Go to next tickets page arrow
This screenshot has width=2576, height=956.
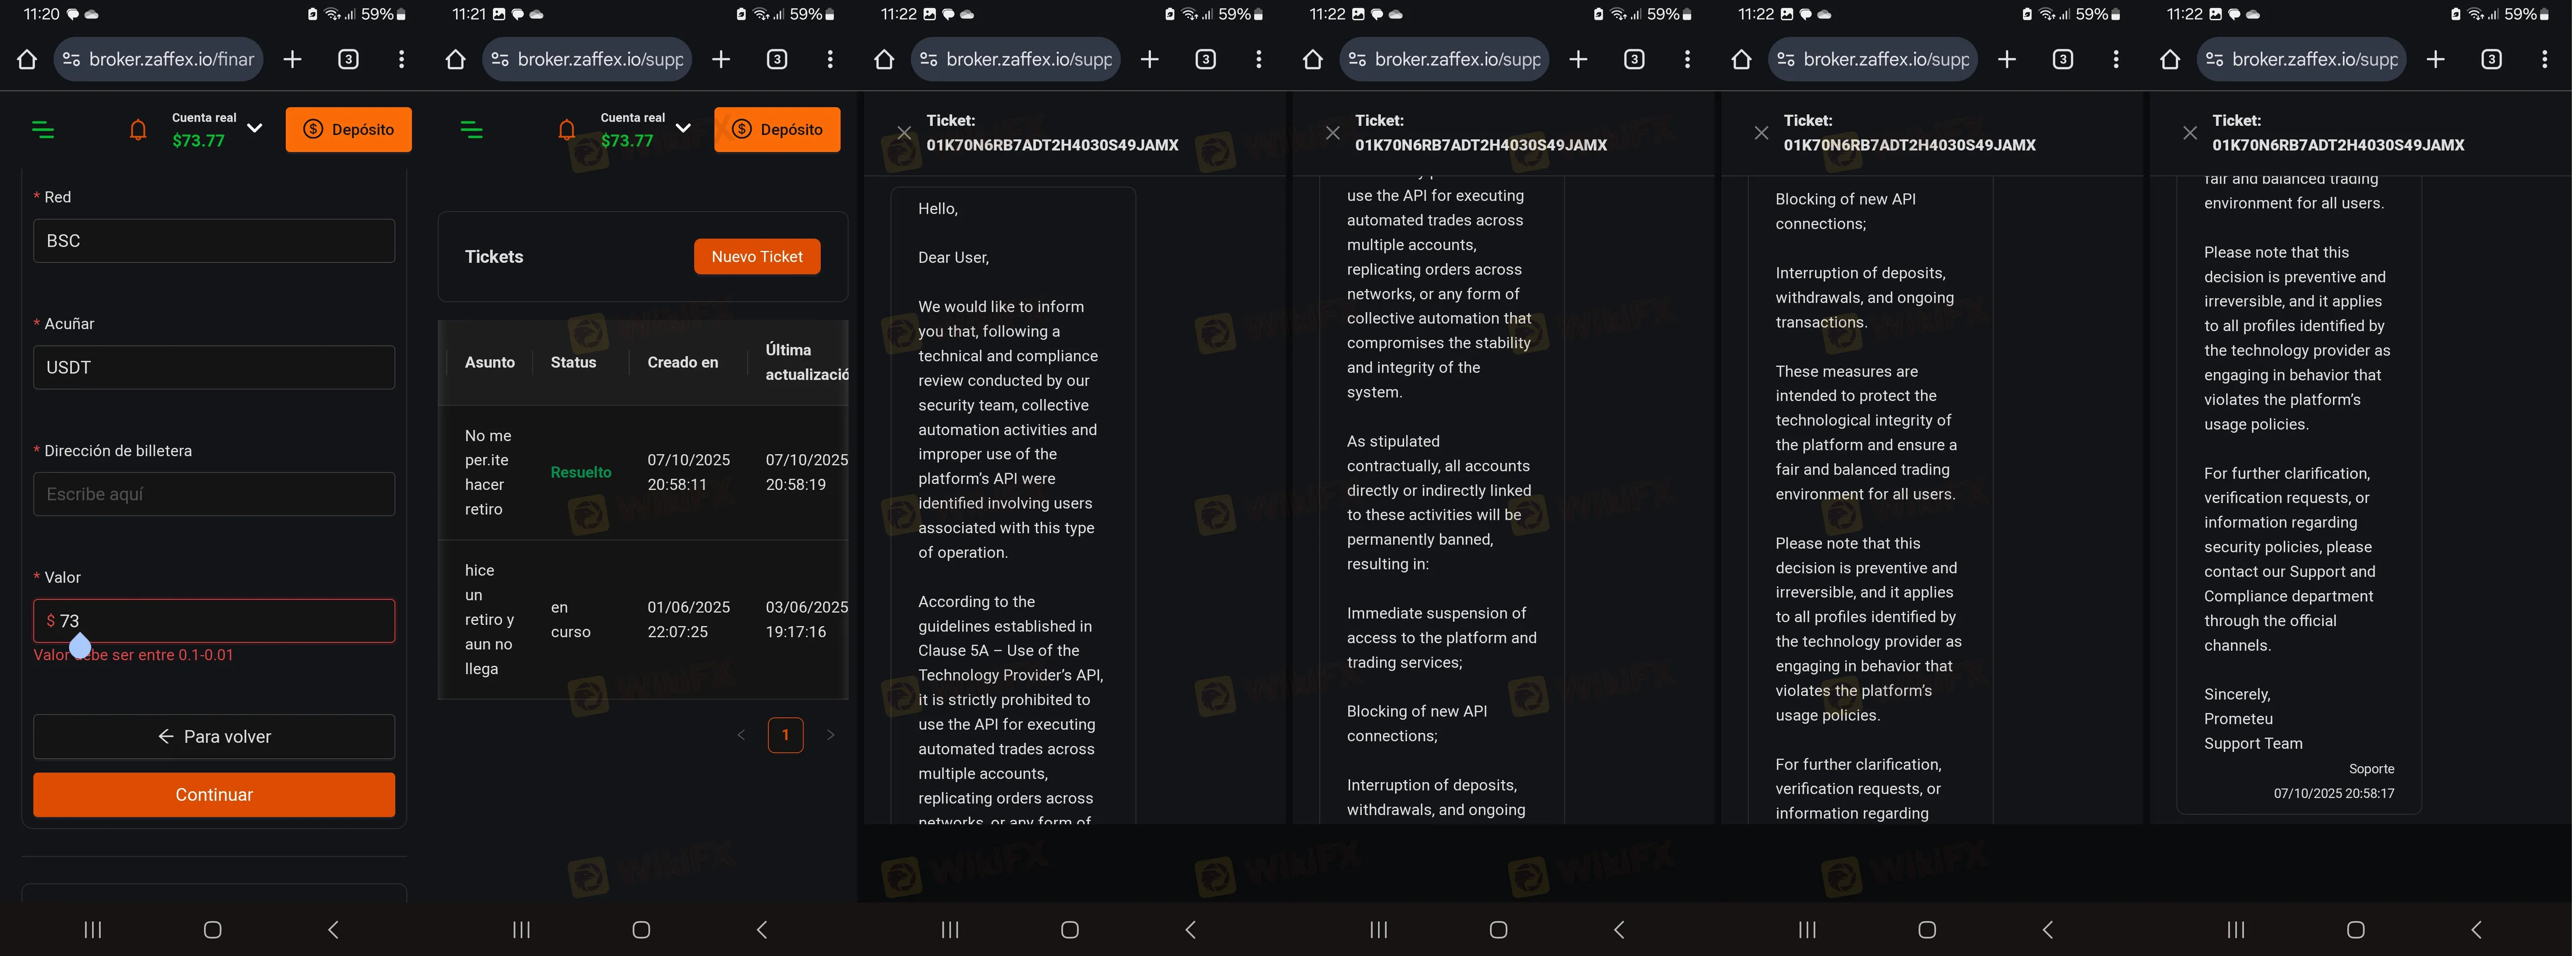[x=830, y=735]
